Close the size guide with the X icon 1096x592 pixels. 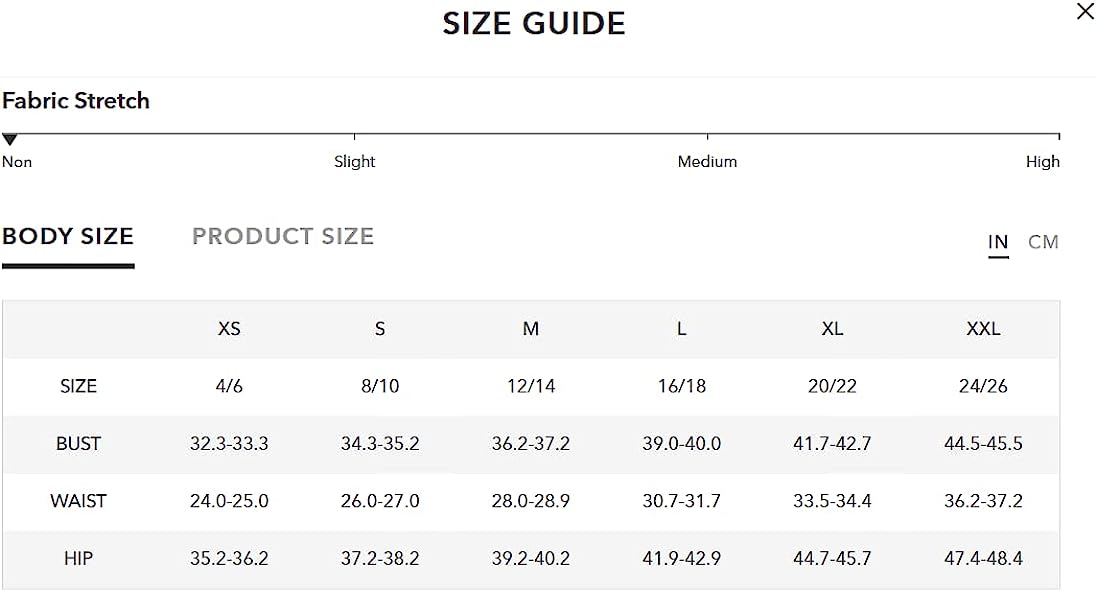pos(1086,11)
